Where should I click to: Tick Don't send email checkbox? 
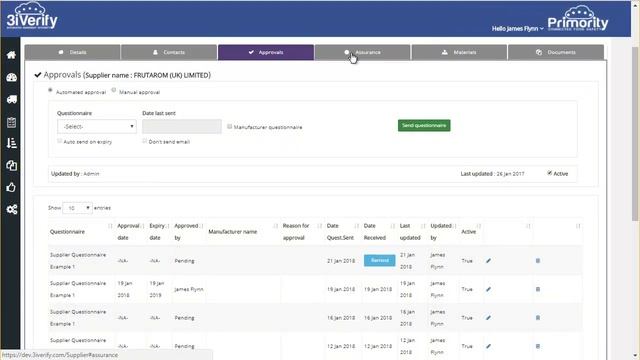[144, 141]
